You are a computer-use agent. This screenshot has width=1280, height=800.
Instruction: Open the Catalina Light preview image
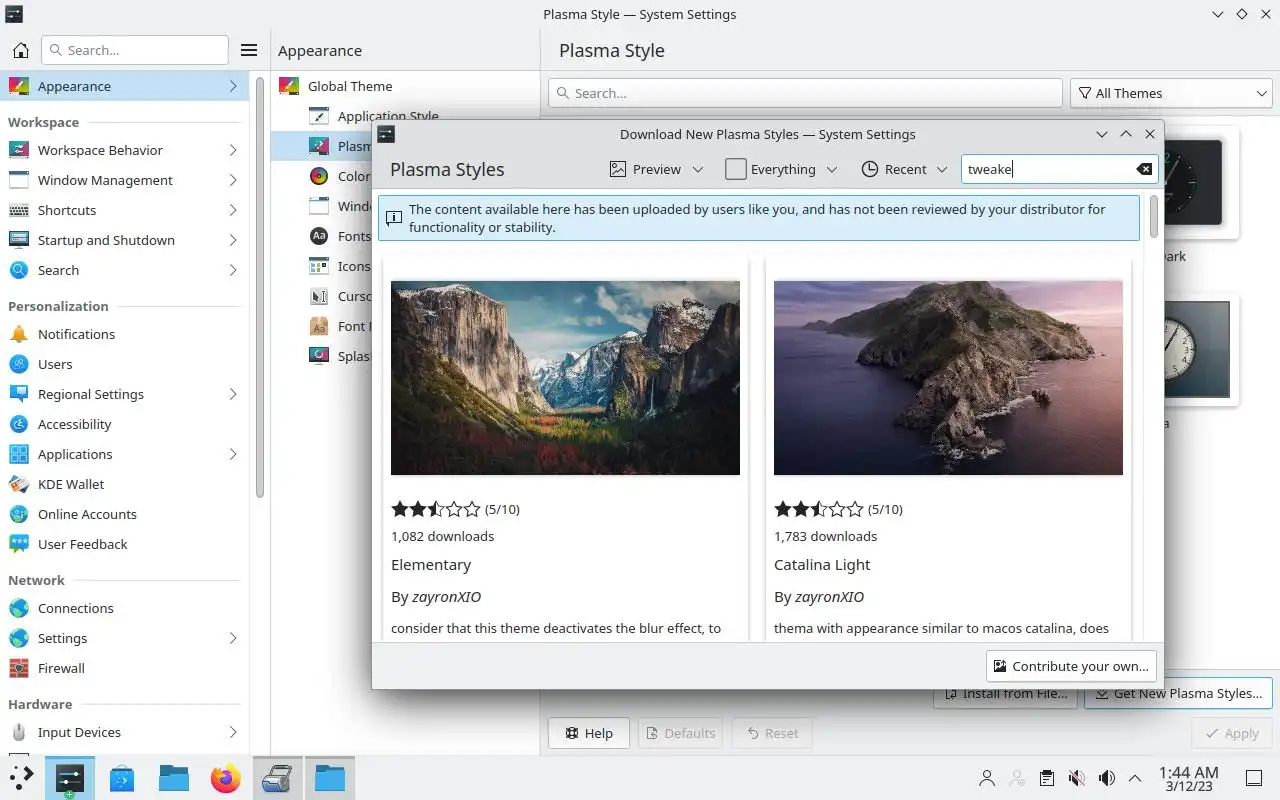(x=948, y=377)
